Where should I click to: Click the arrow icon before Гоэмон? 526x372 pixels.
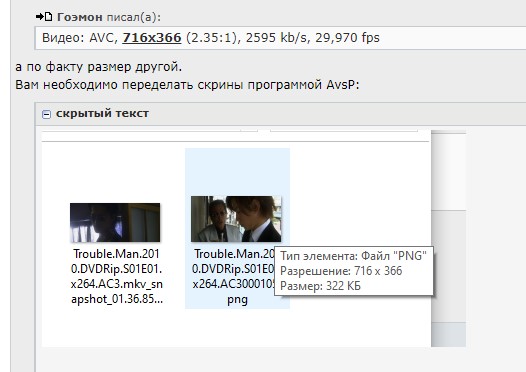(x=40, y=16)
